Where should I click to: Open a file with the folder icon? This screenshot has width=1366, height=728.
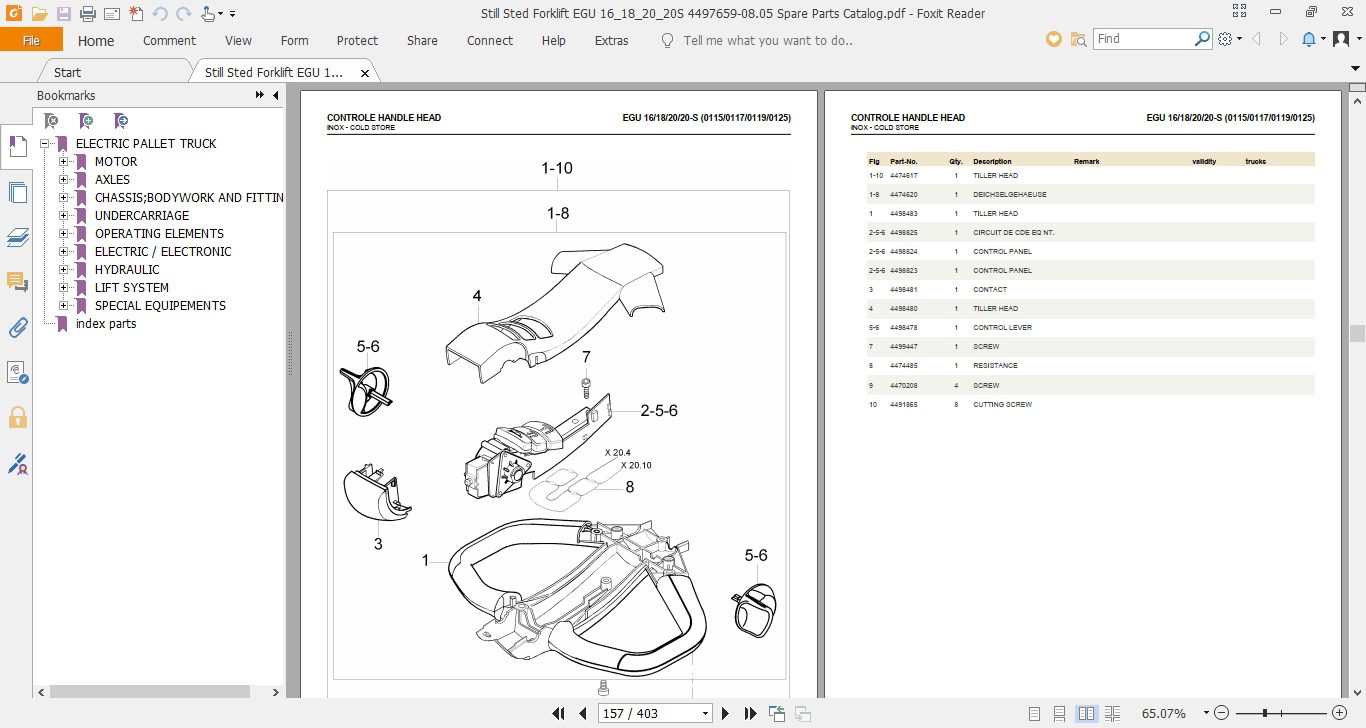click(x=39, y=14)
